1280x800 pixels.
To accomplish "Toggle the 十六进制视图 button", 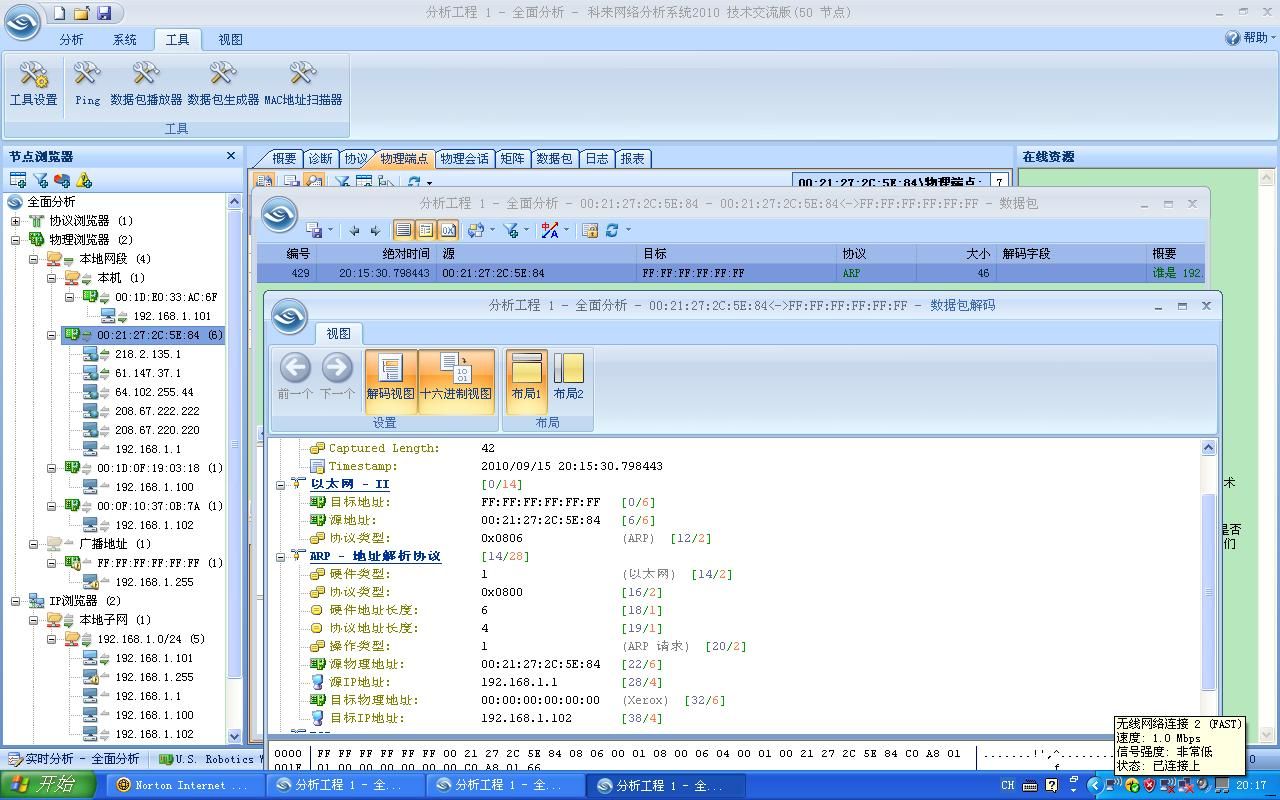I will (x=456, y=377).
